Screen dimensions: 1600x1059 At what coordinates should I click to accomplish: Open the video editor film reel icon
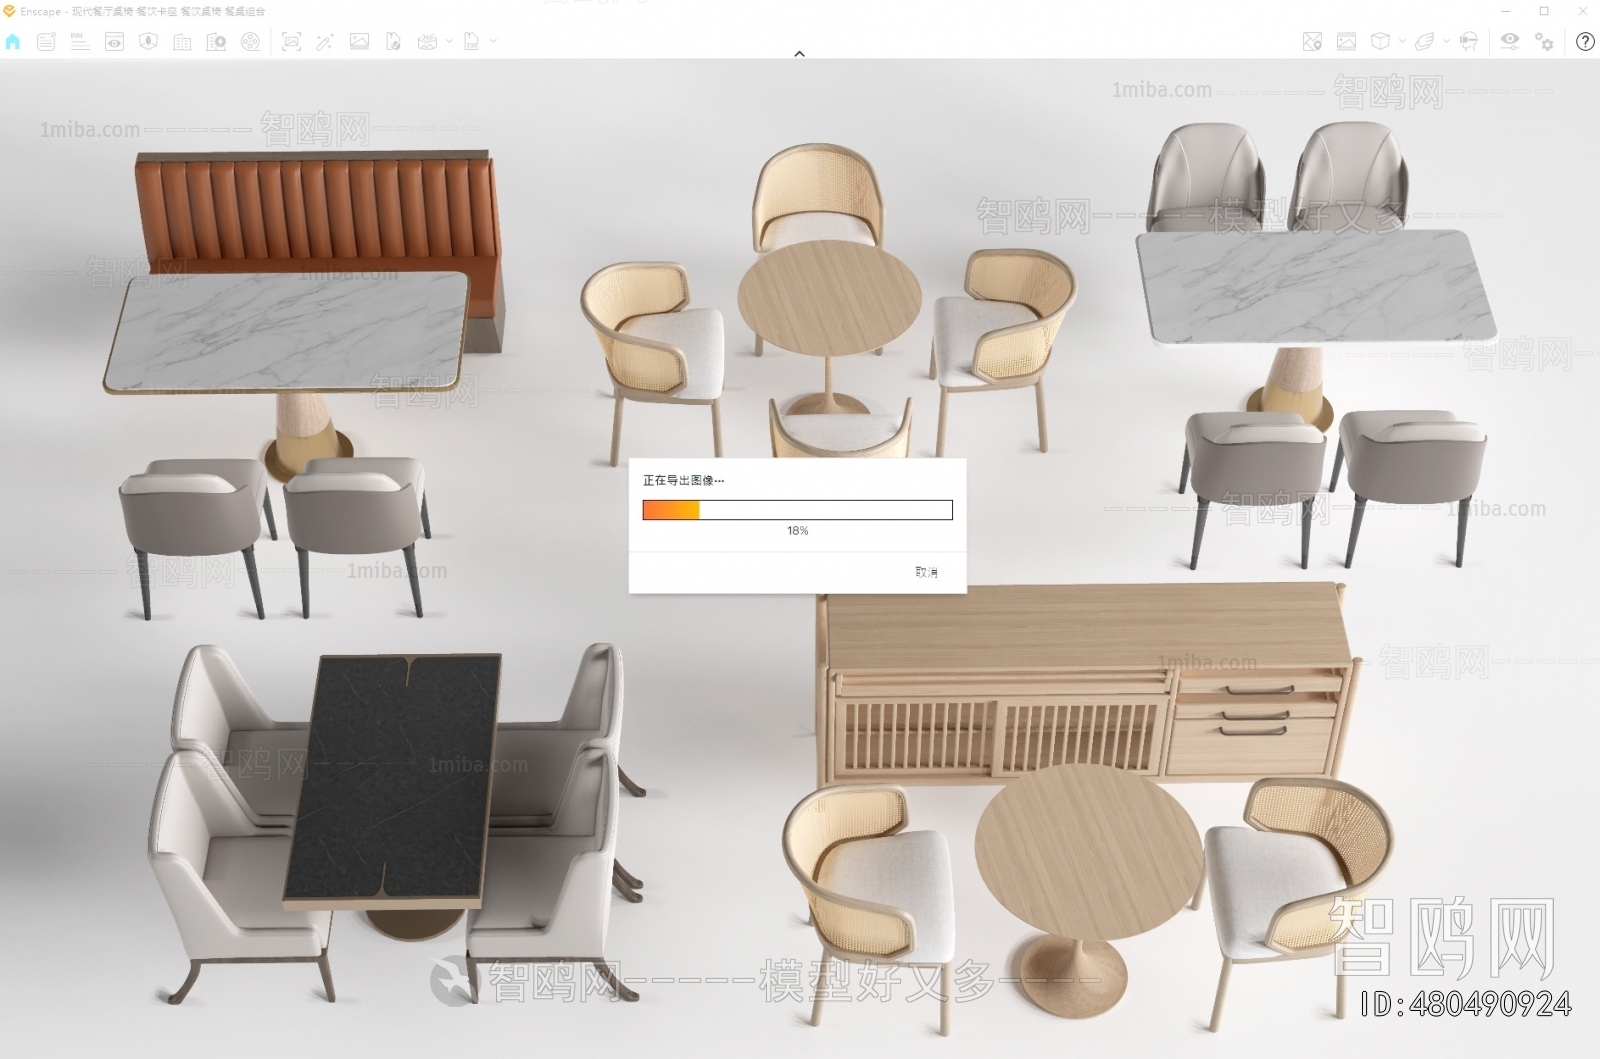tap(250, 42)
